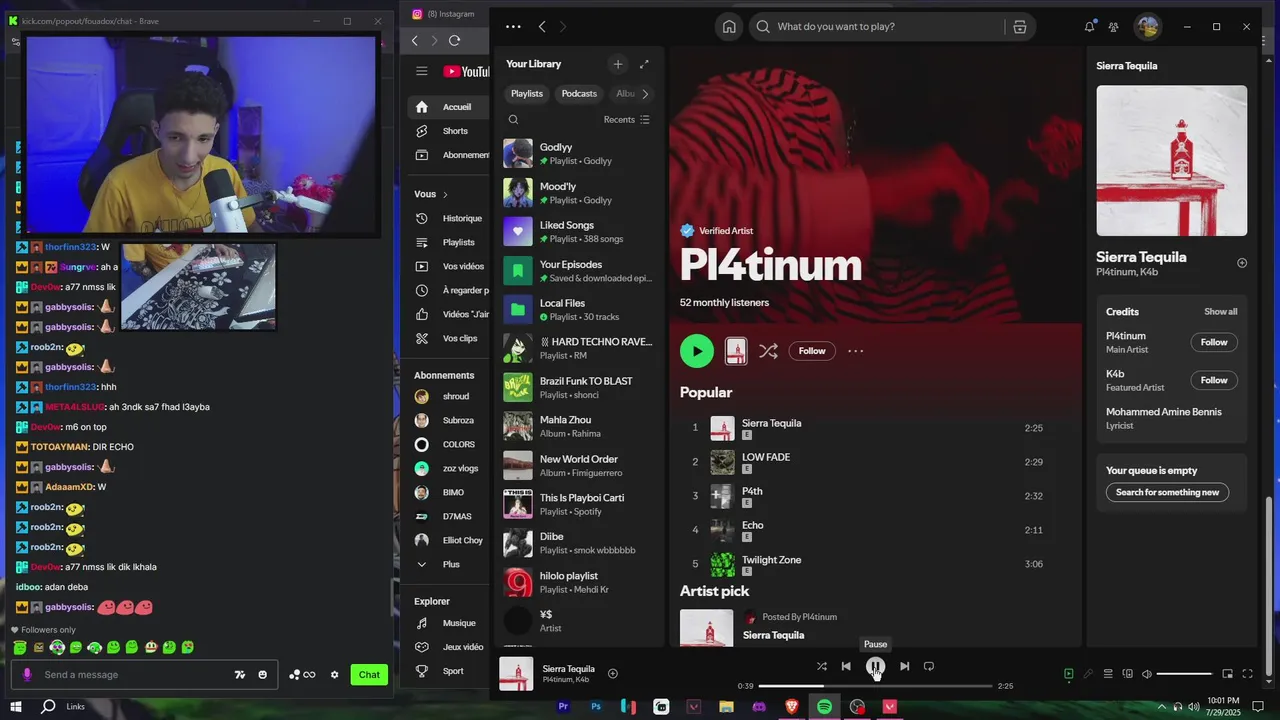Viewport: 1280px width, 720px height.
Task: Play Pl4tinum with the green play button
Action: coord(697,351)
